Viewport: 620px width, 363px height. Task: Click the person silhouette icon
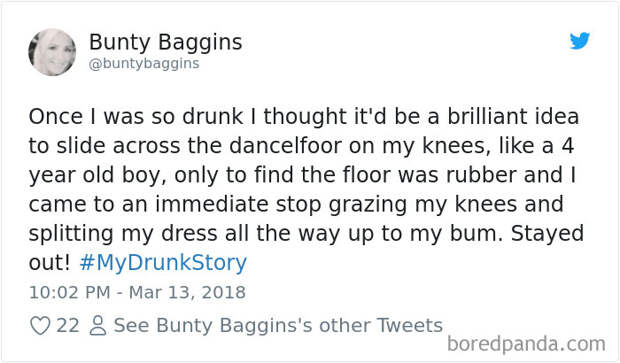(98, 326)
